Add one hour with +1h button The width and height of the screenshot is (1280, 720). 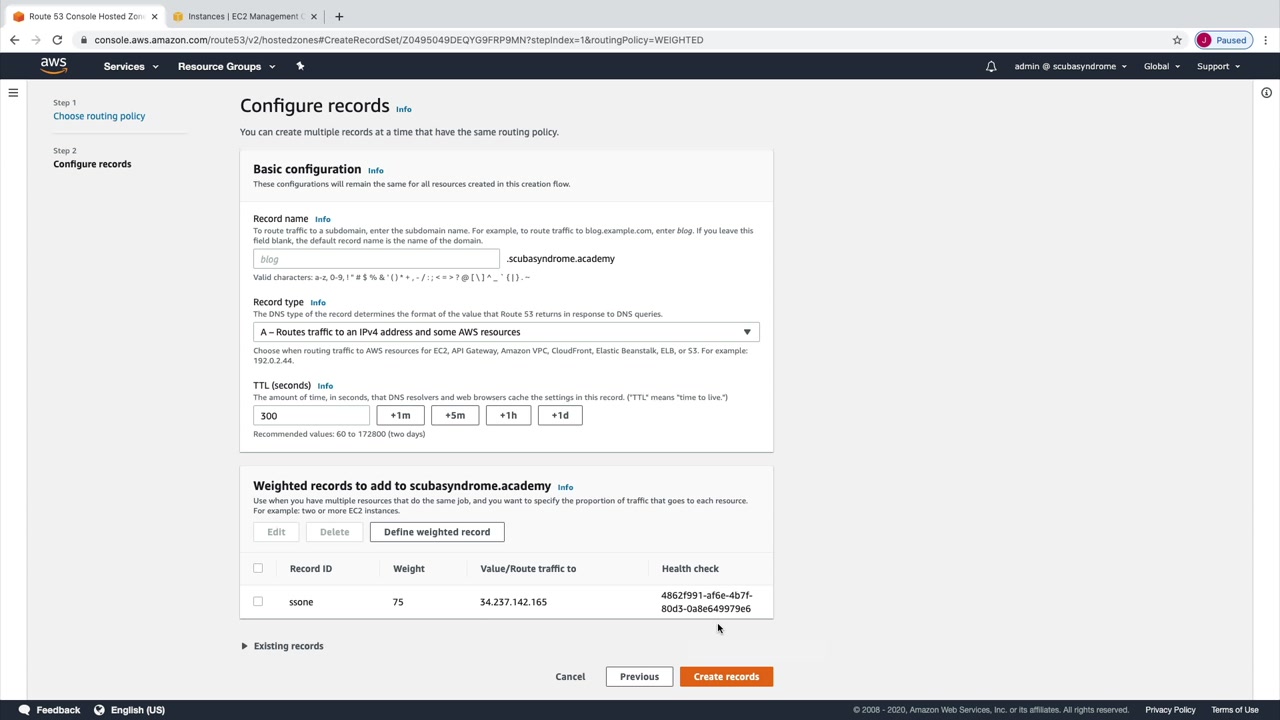(508, 415)
